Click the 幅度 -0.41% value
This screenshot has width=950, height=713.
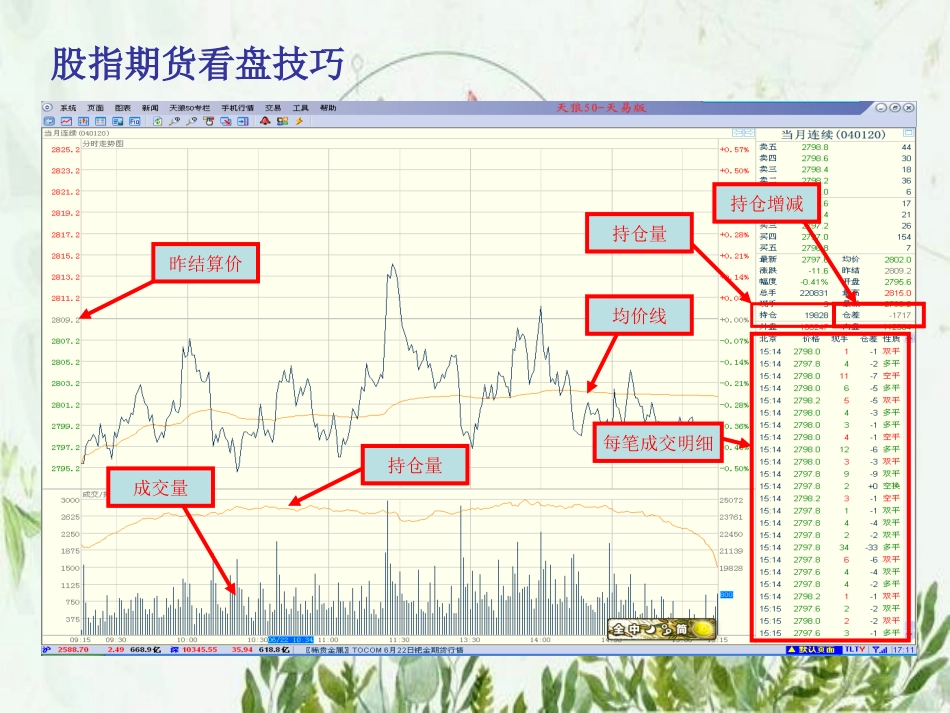814,282
